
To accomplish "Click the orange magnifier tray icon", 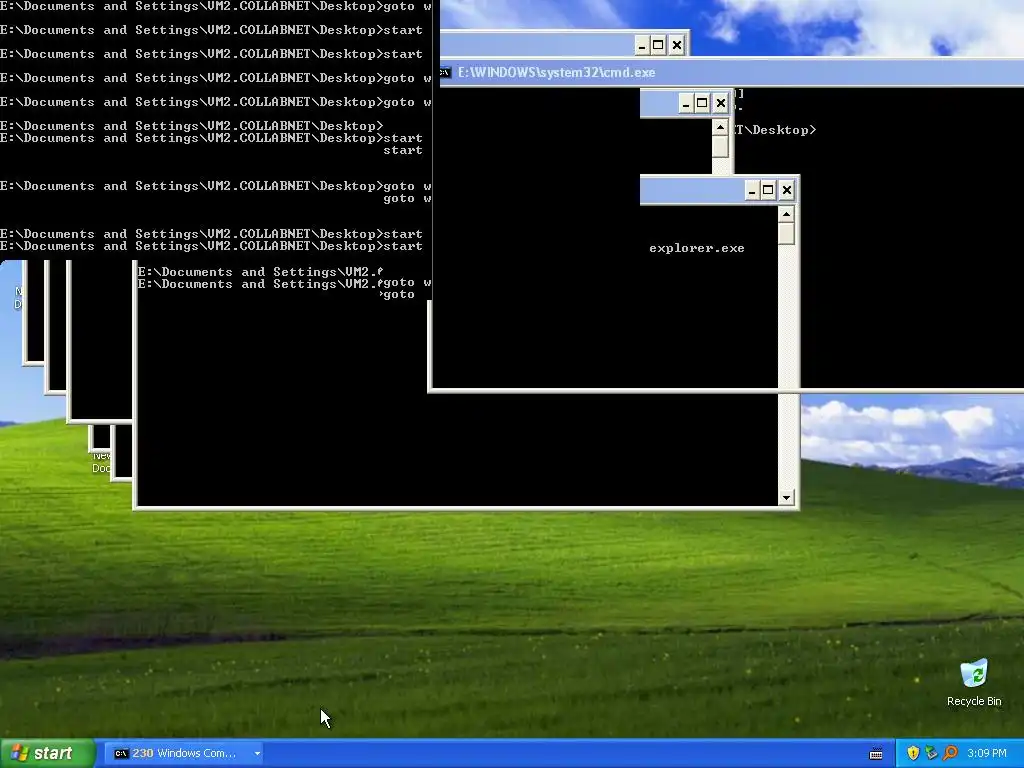I will pyautogui.click(x=950, y=753).
